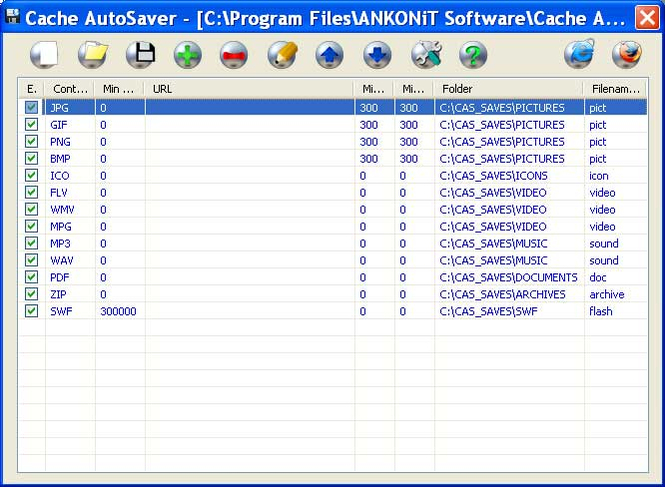
Task: Remove selected rule (red minus)
Action: pos(234,55)
